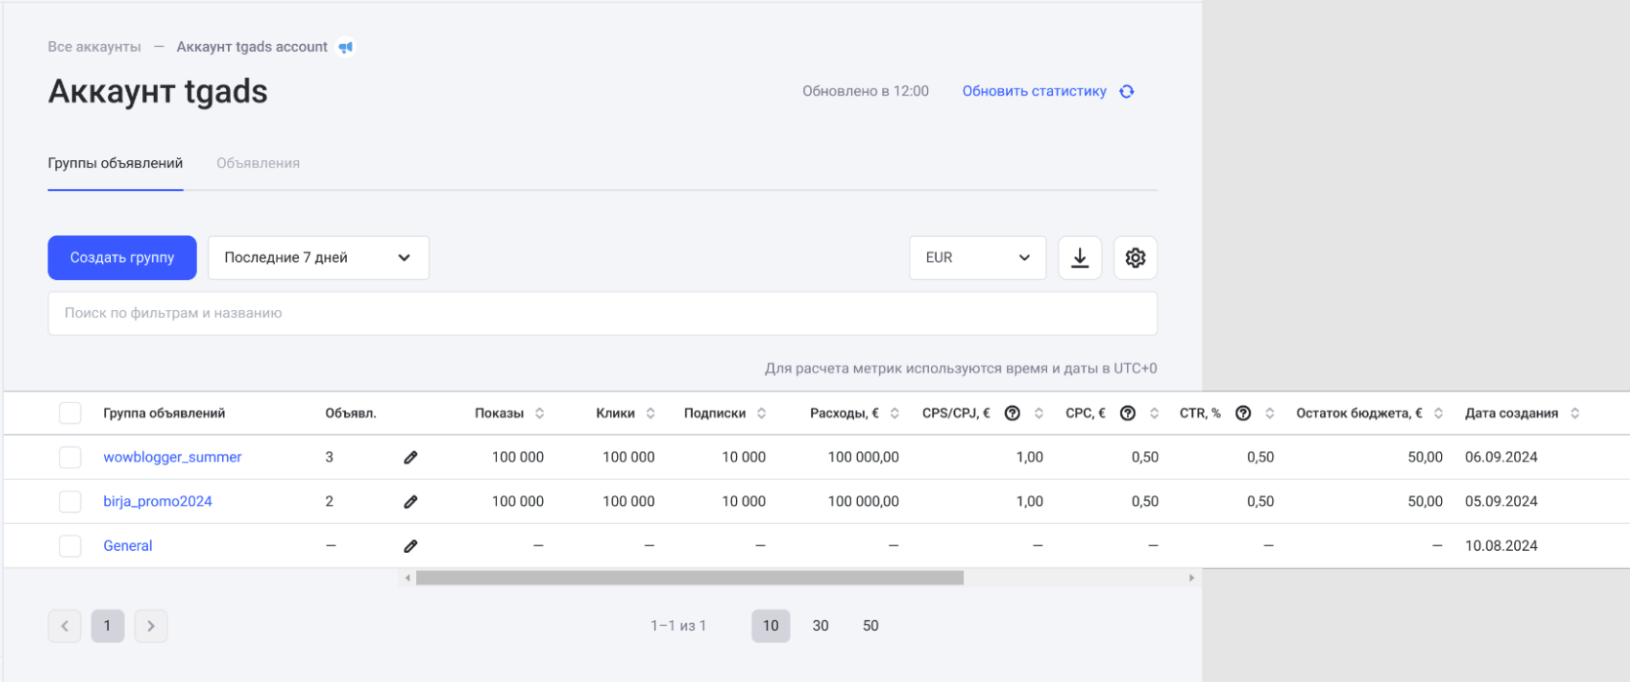Click the refresh arrows icon beside Обновить статистику
Image resolution: width=1630 pixels, height=682 pixels.
pos(1127,91)
